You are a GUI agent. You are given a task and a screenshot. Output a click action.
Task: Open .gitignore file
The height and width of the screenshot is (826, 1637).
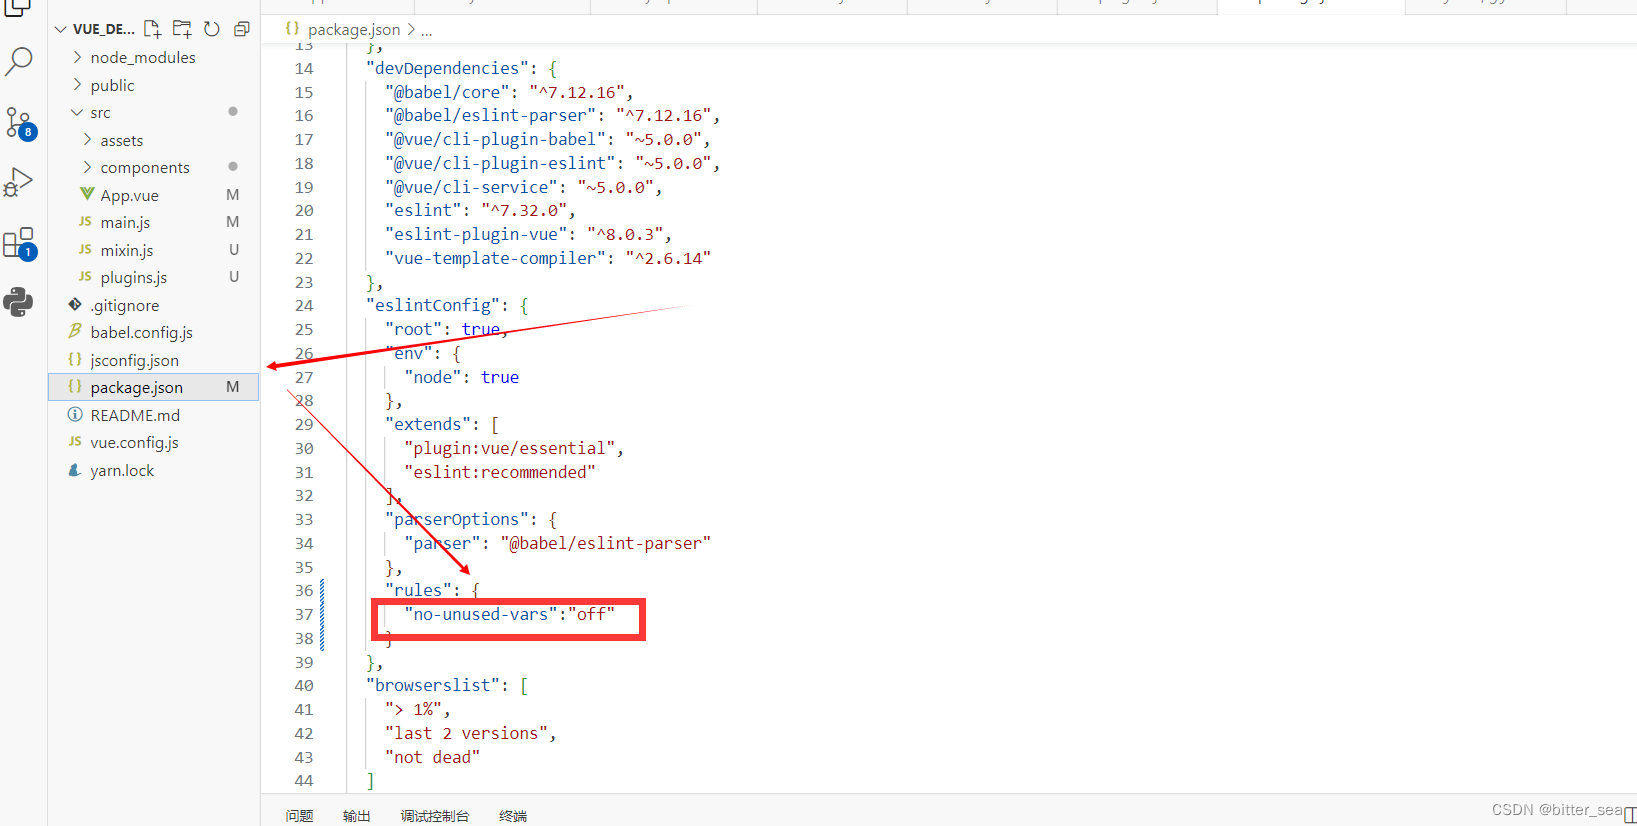point(124,305)
